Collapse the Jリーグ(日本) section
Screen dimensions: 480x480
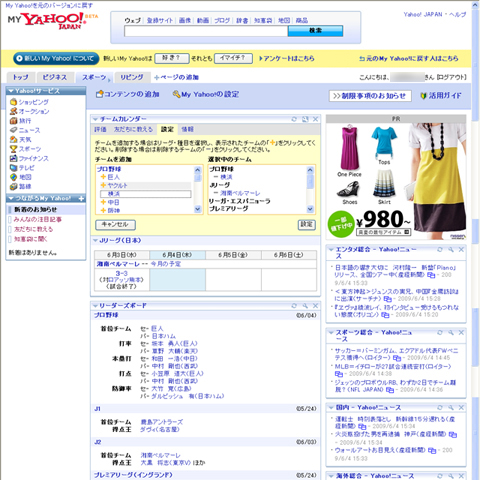coord(95,240)
